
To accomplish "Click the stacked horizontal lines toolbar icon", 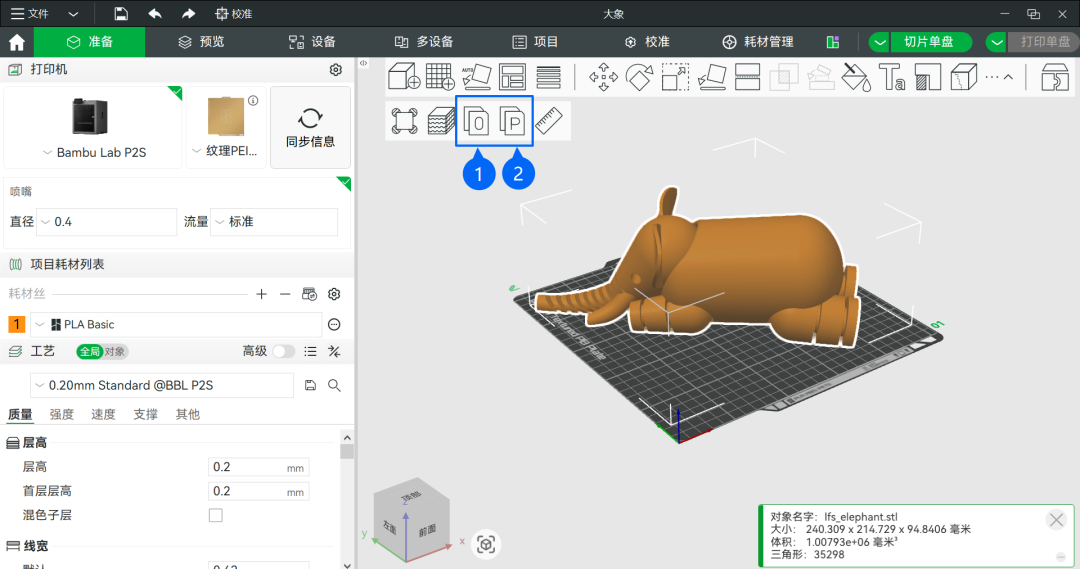I will coord(548,76).
